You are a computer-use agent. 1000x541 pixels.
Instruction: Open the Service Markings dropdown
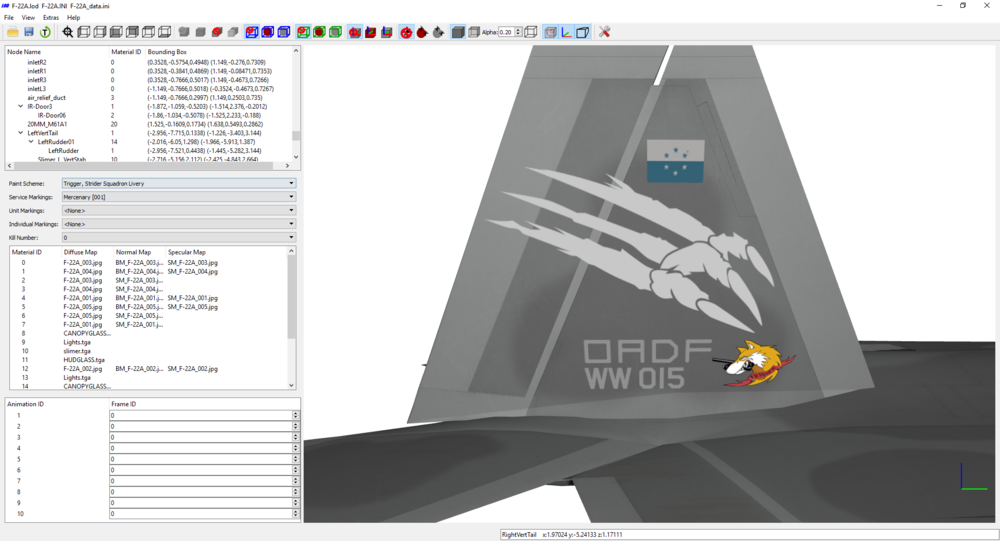click(179, 197)
